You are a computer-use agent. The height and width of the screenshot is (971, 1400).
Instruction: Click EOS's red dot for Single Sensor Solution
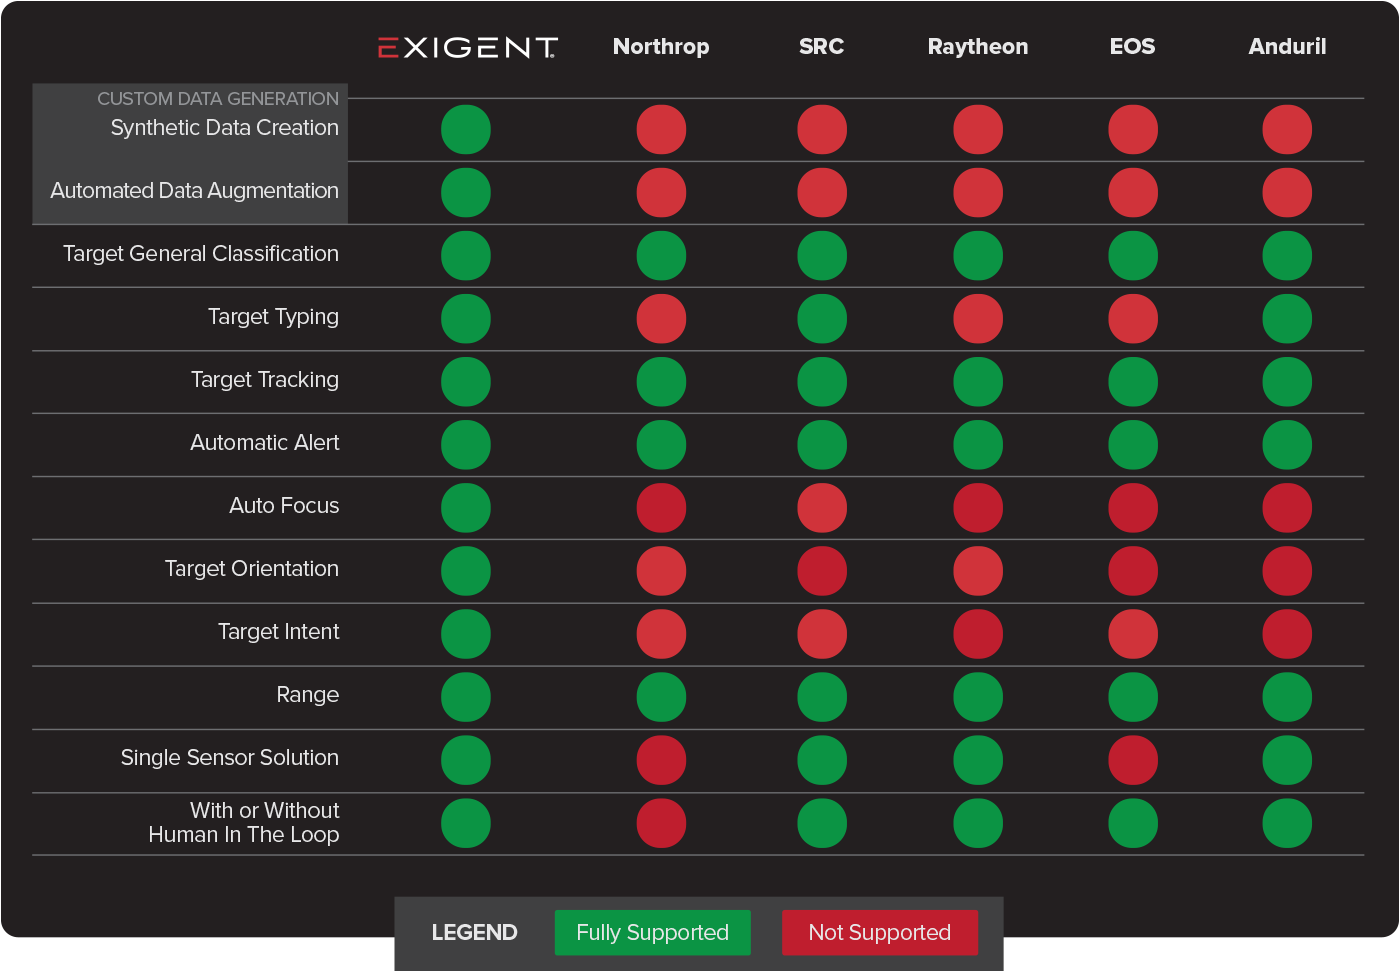[x=1133, y=760]
